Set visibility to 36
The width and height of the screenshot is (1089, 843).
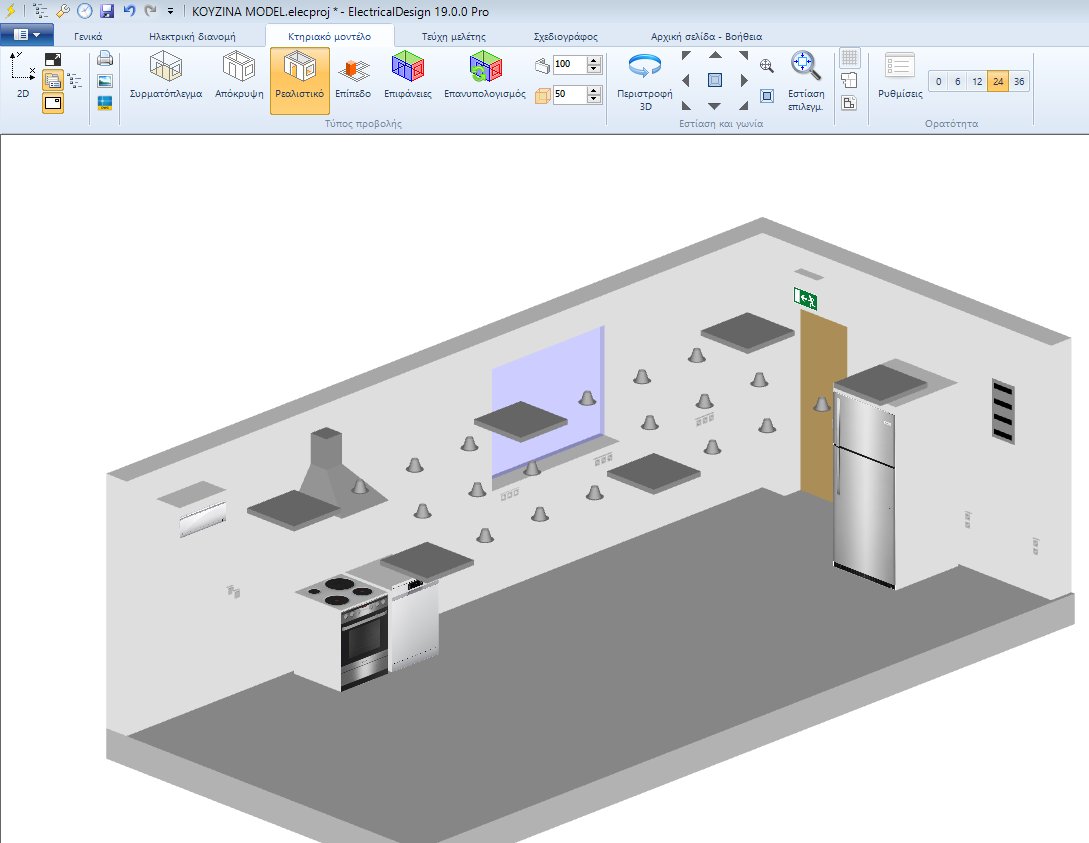coord(1018,82)
